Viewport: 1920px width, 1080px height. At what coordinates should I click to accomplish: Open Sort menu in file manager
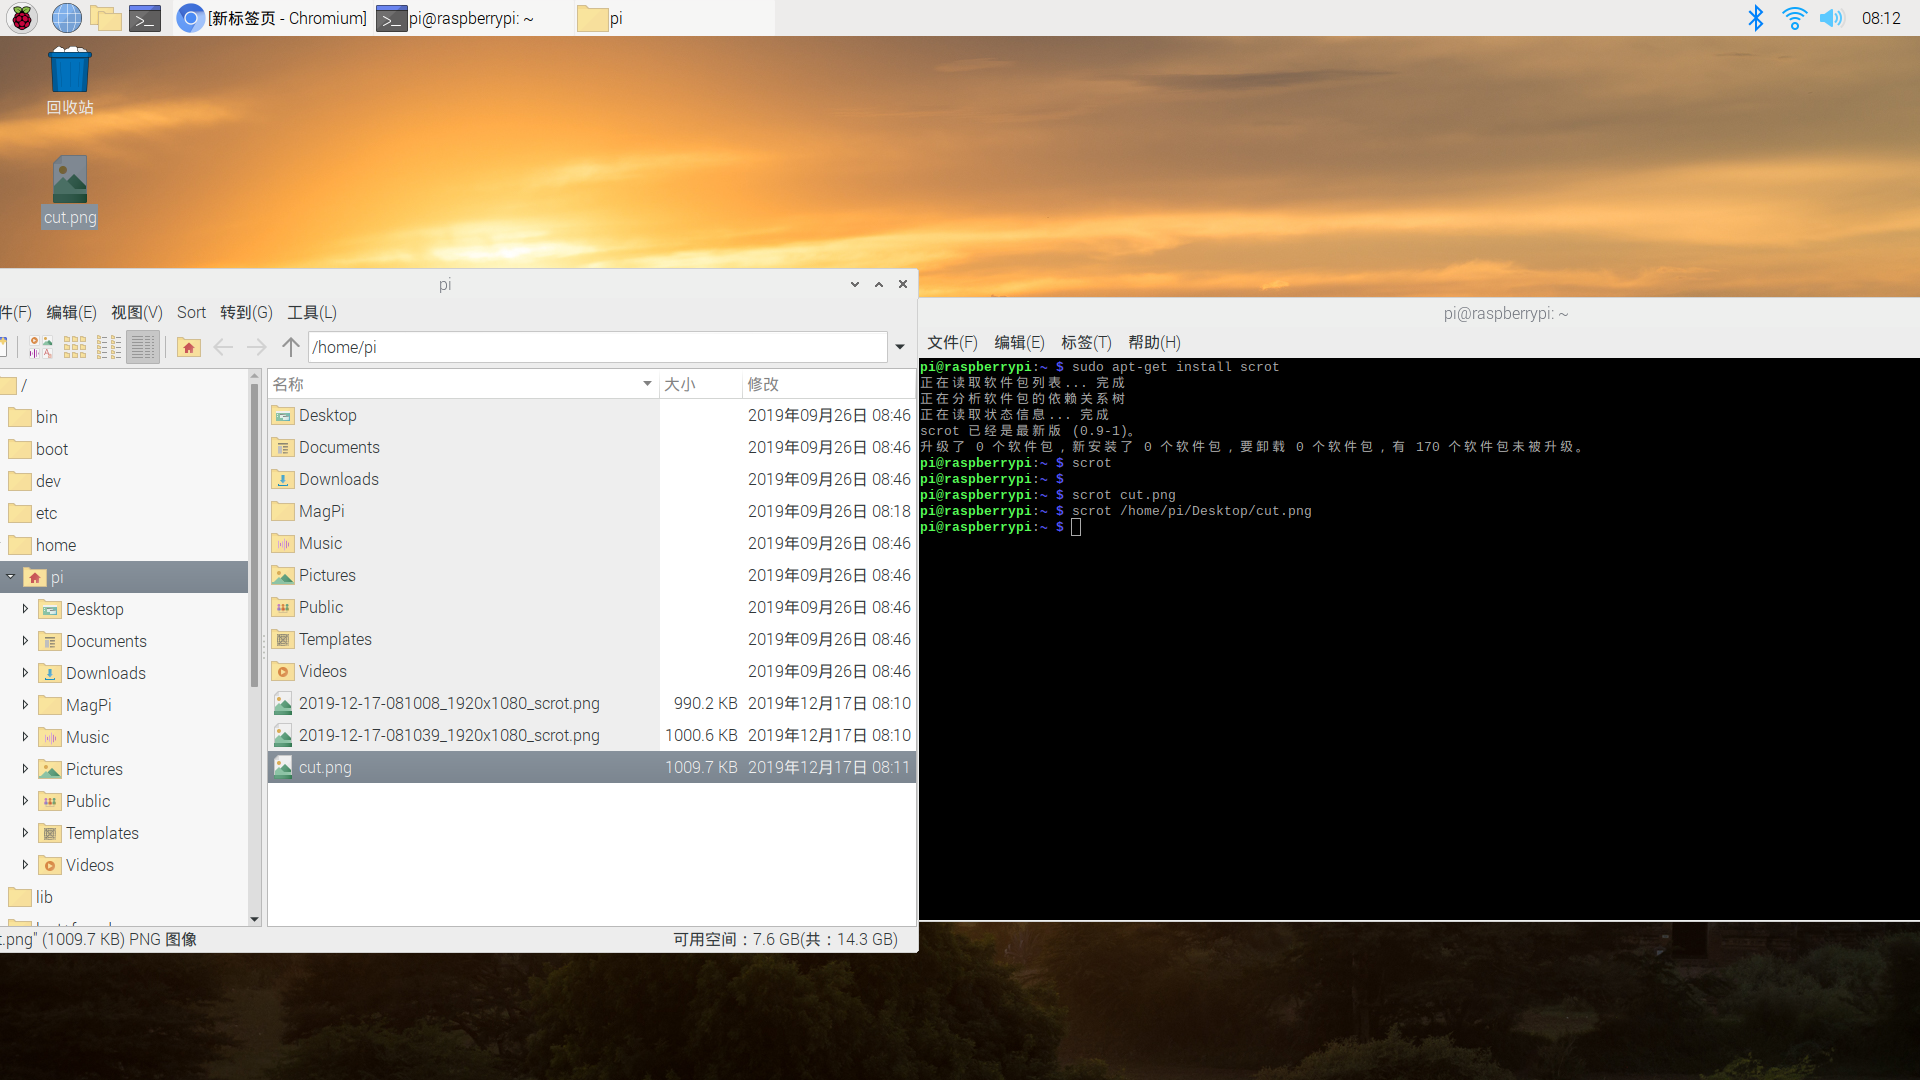191,313
